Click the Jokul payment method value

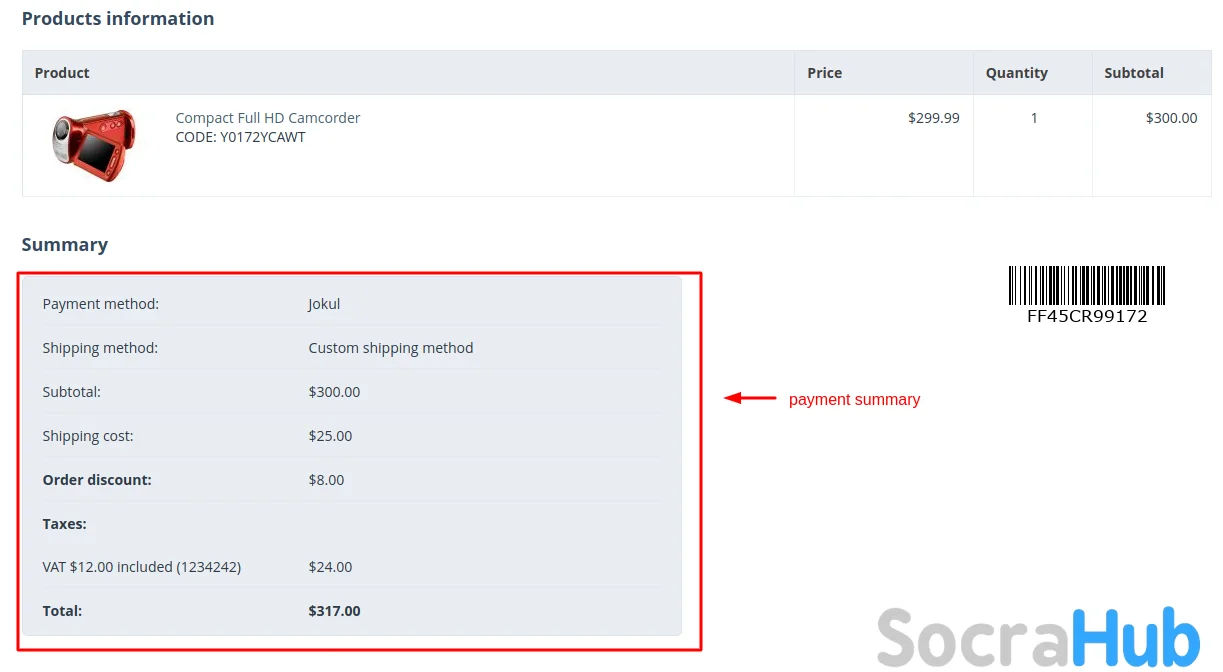pyautogui.click(x=324, y=304)
